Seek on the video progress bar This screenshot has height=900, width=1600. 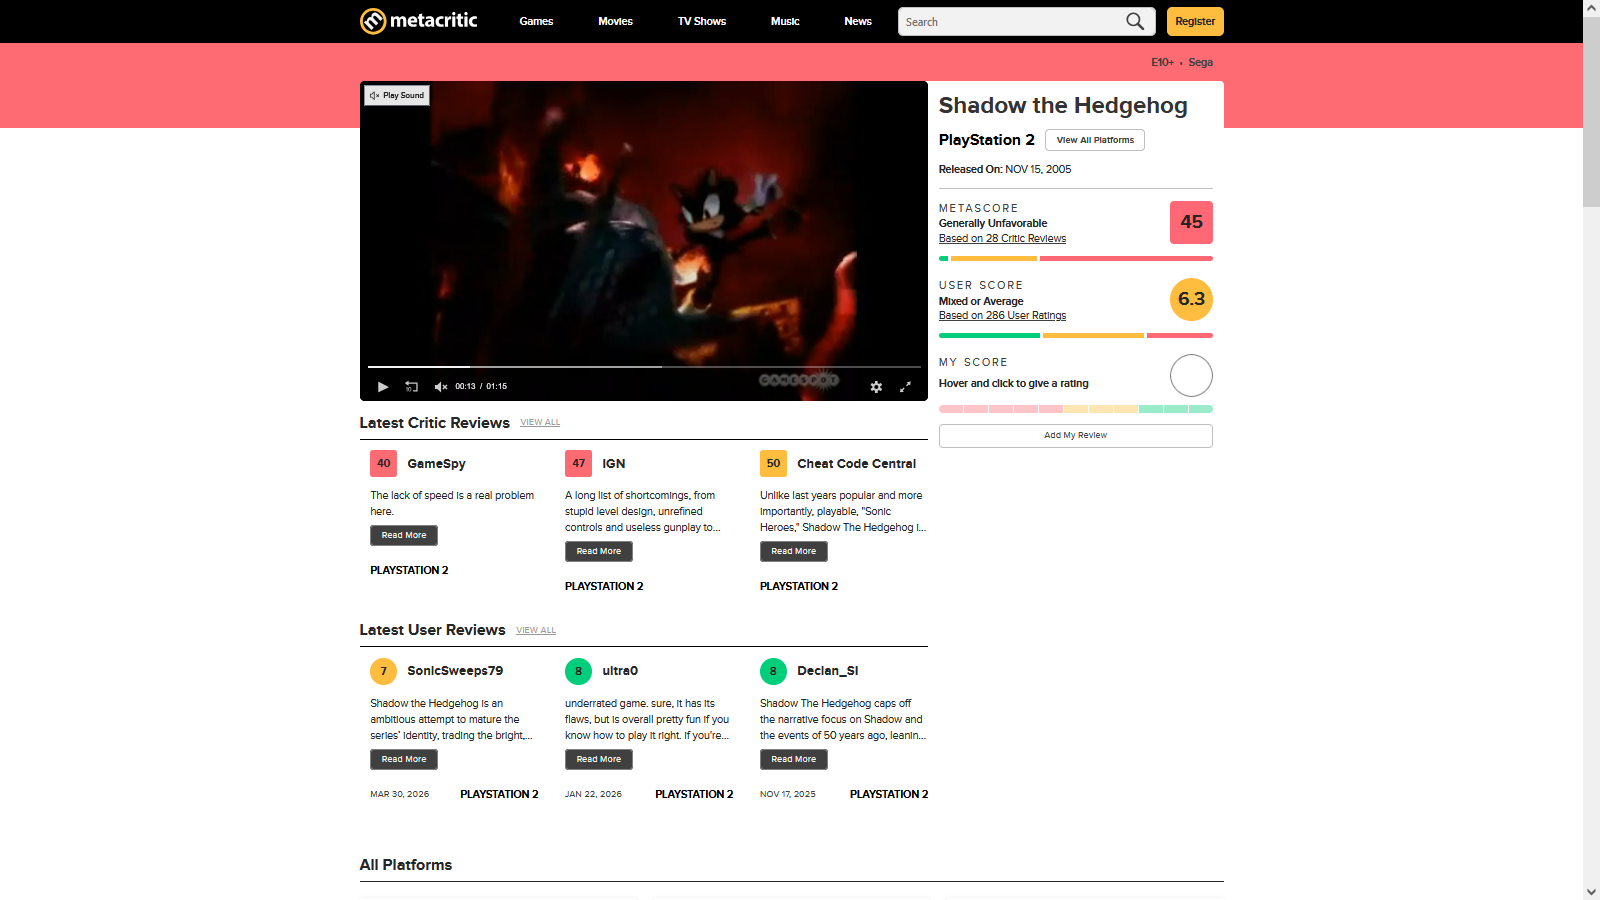point(644,367)
